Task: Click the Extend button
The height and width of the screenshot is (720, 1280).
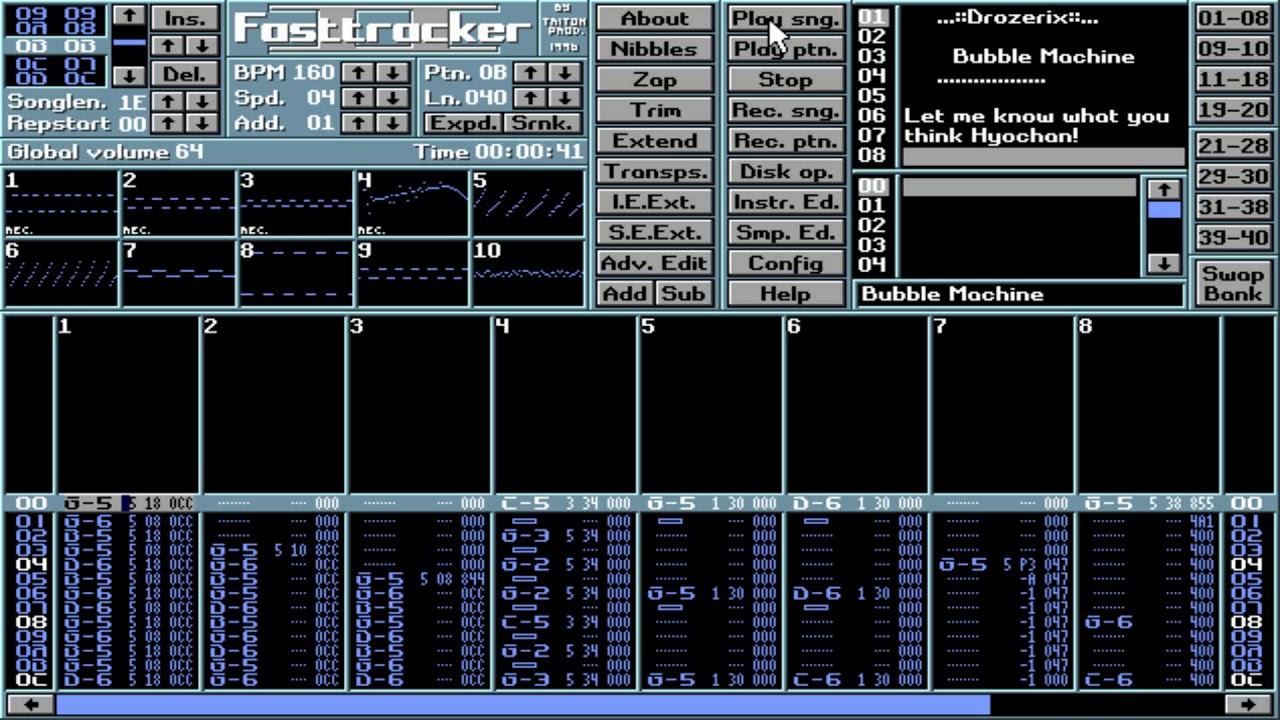Action: point(654,141)
